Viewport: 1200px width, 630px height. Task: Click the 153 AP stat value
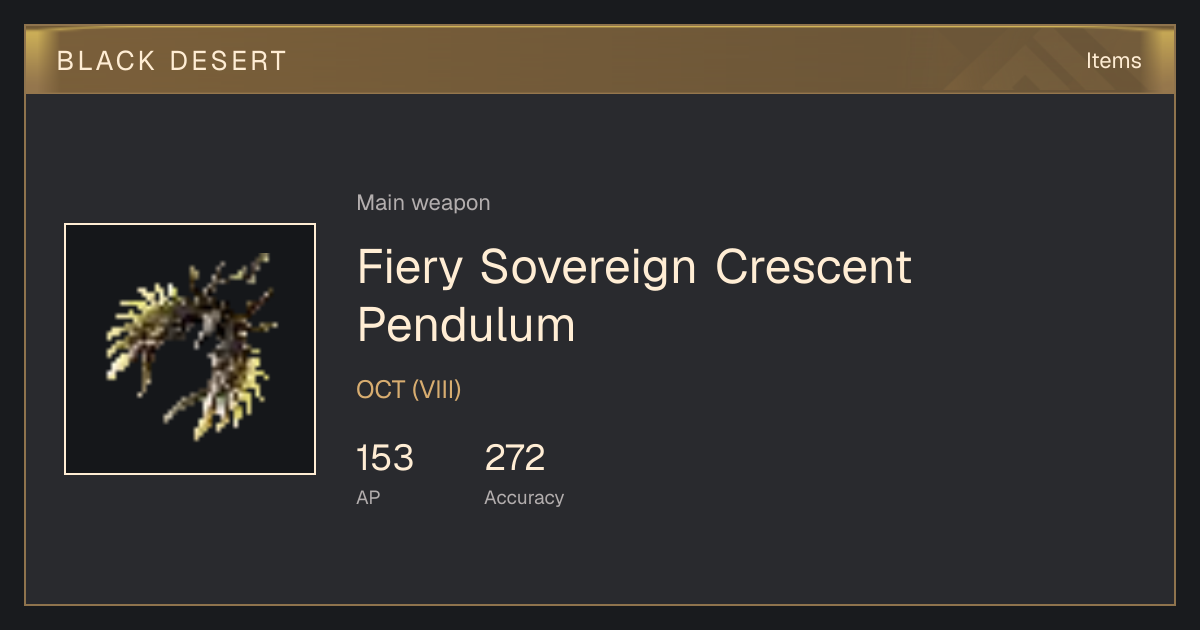385,458
